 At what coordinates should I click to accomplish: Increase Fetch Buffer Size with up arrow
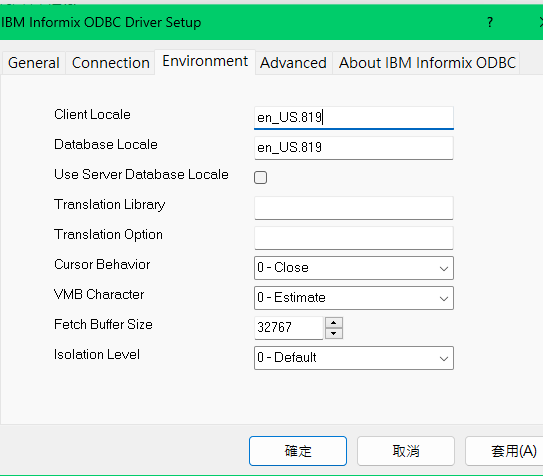(x=334, y=323)
